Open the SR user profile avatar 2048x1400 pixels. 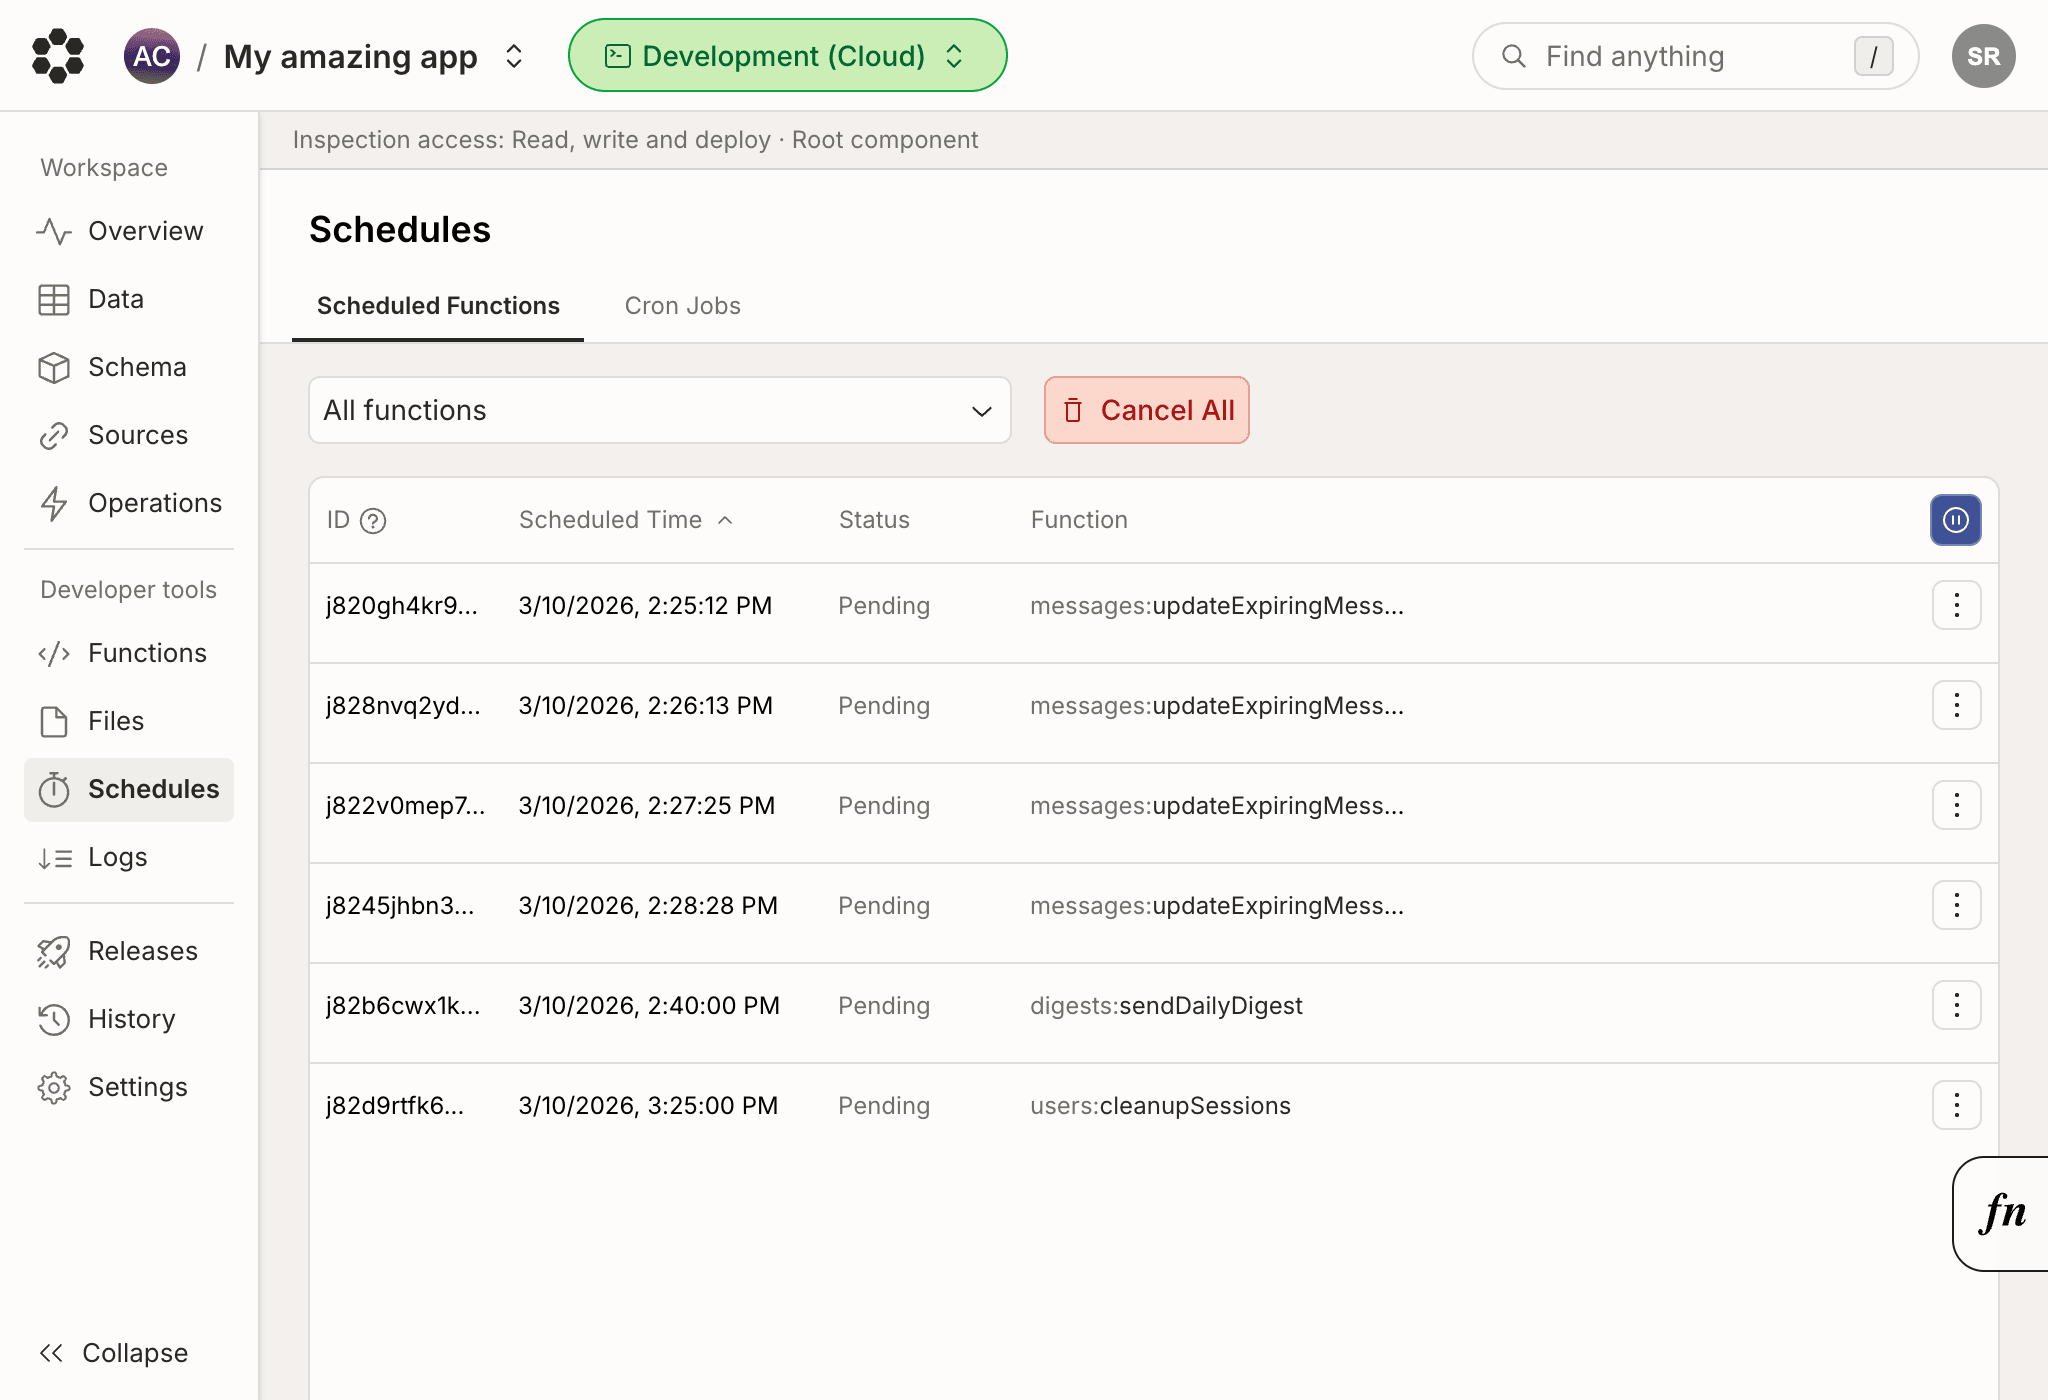(1983, 56)
